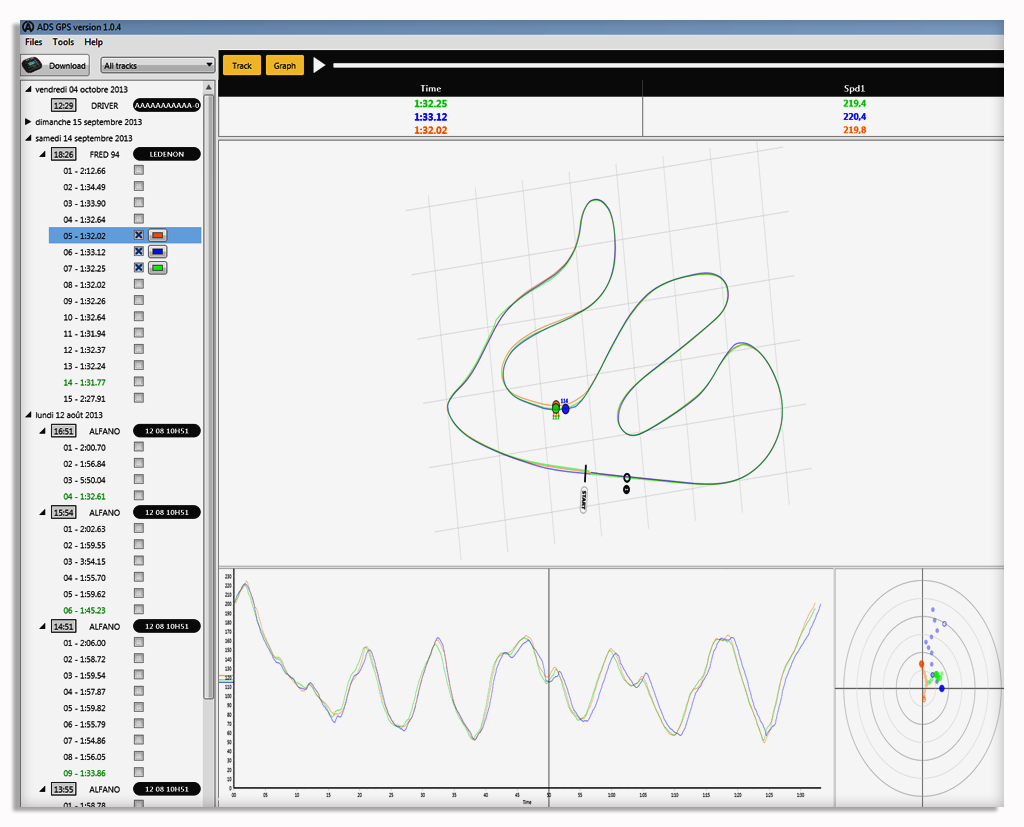Check lap 04 - 1:32.61 checkbox
The width and height of the screenshot is (1024, 827).
[138, 496]
